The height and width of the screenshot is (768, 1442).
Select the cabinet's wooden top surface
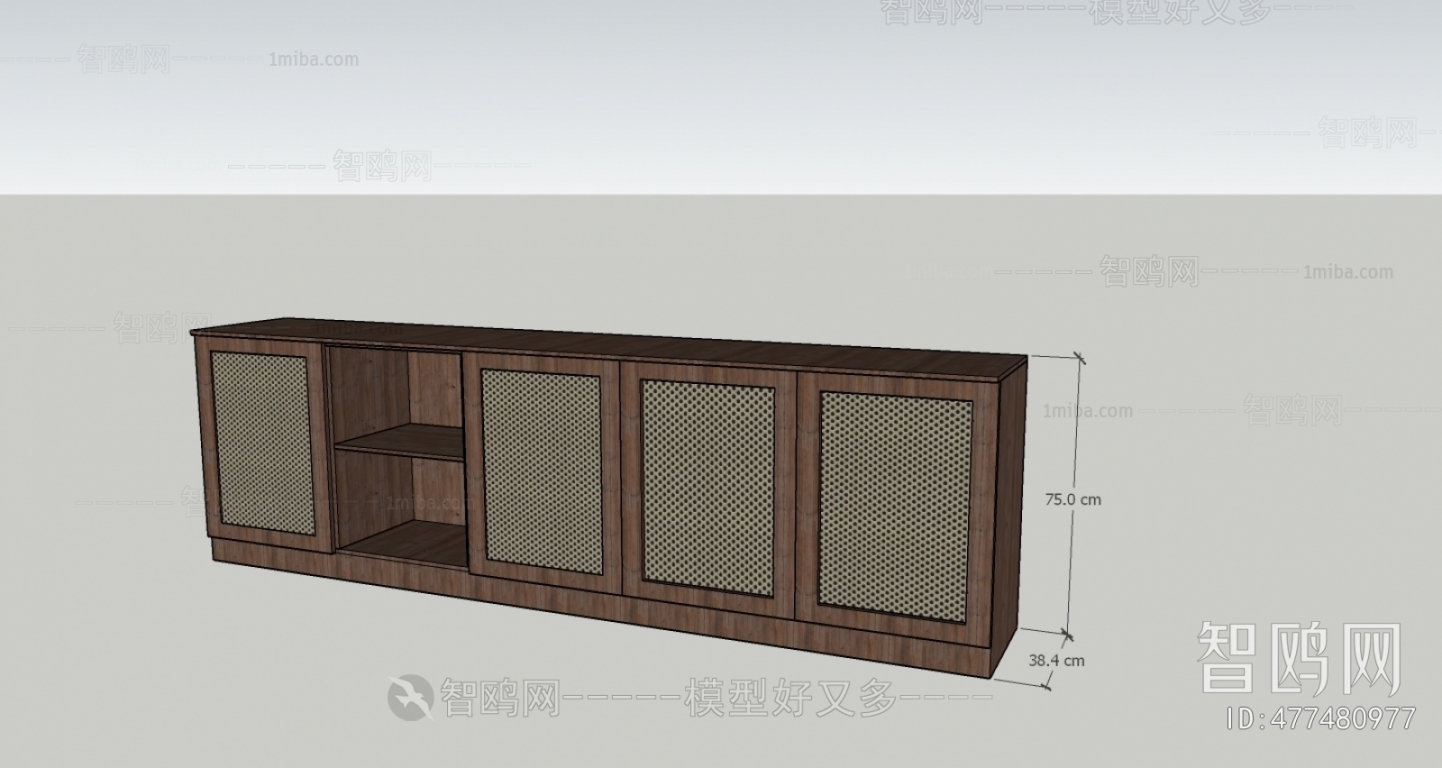(x=607, y=348)
